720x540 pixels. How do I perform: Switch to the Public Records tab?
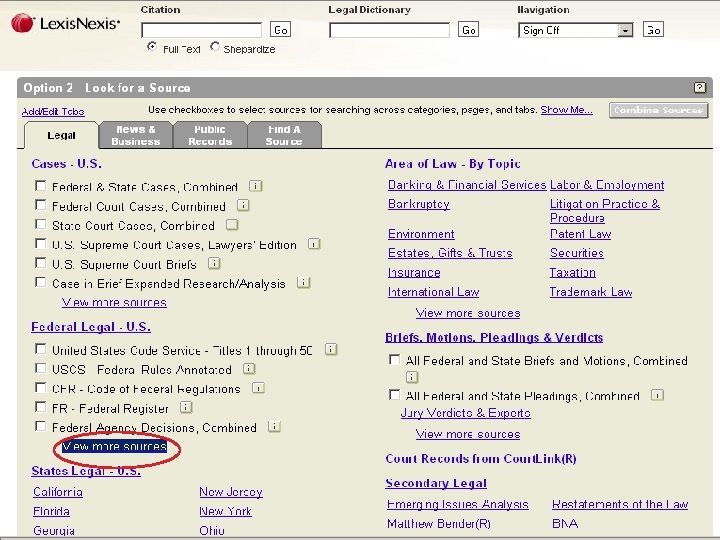[x=210, y=135]
